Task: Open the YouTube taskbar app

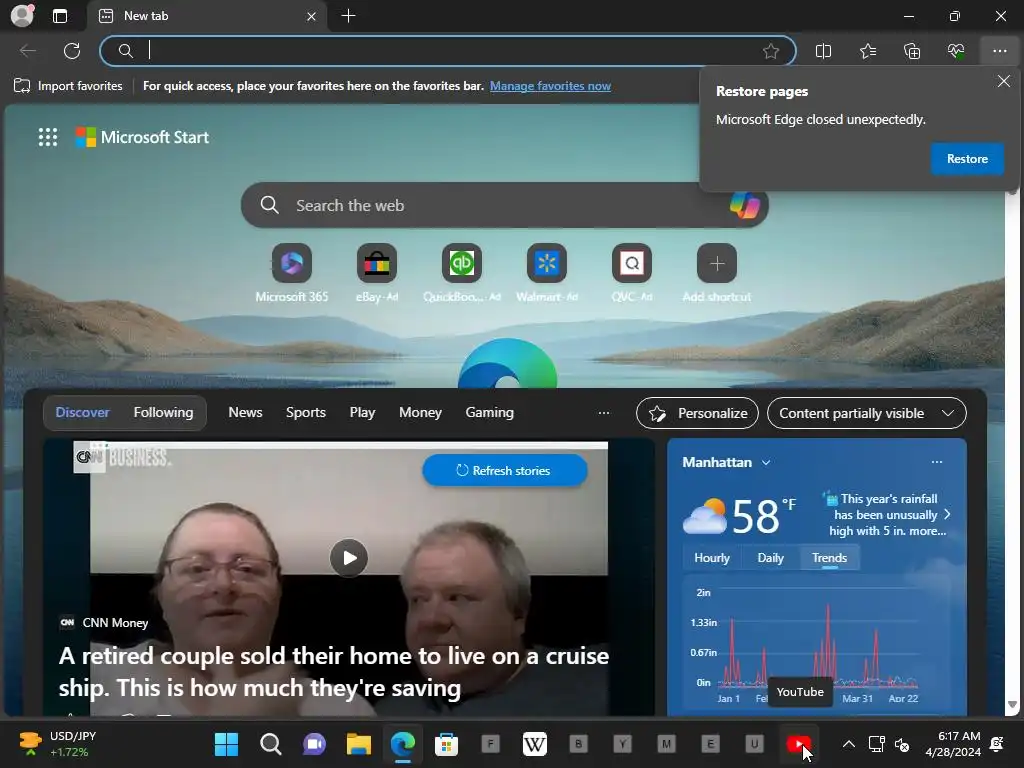Action: (x=799, y=744)
